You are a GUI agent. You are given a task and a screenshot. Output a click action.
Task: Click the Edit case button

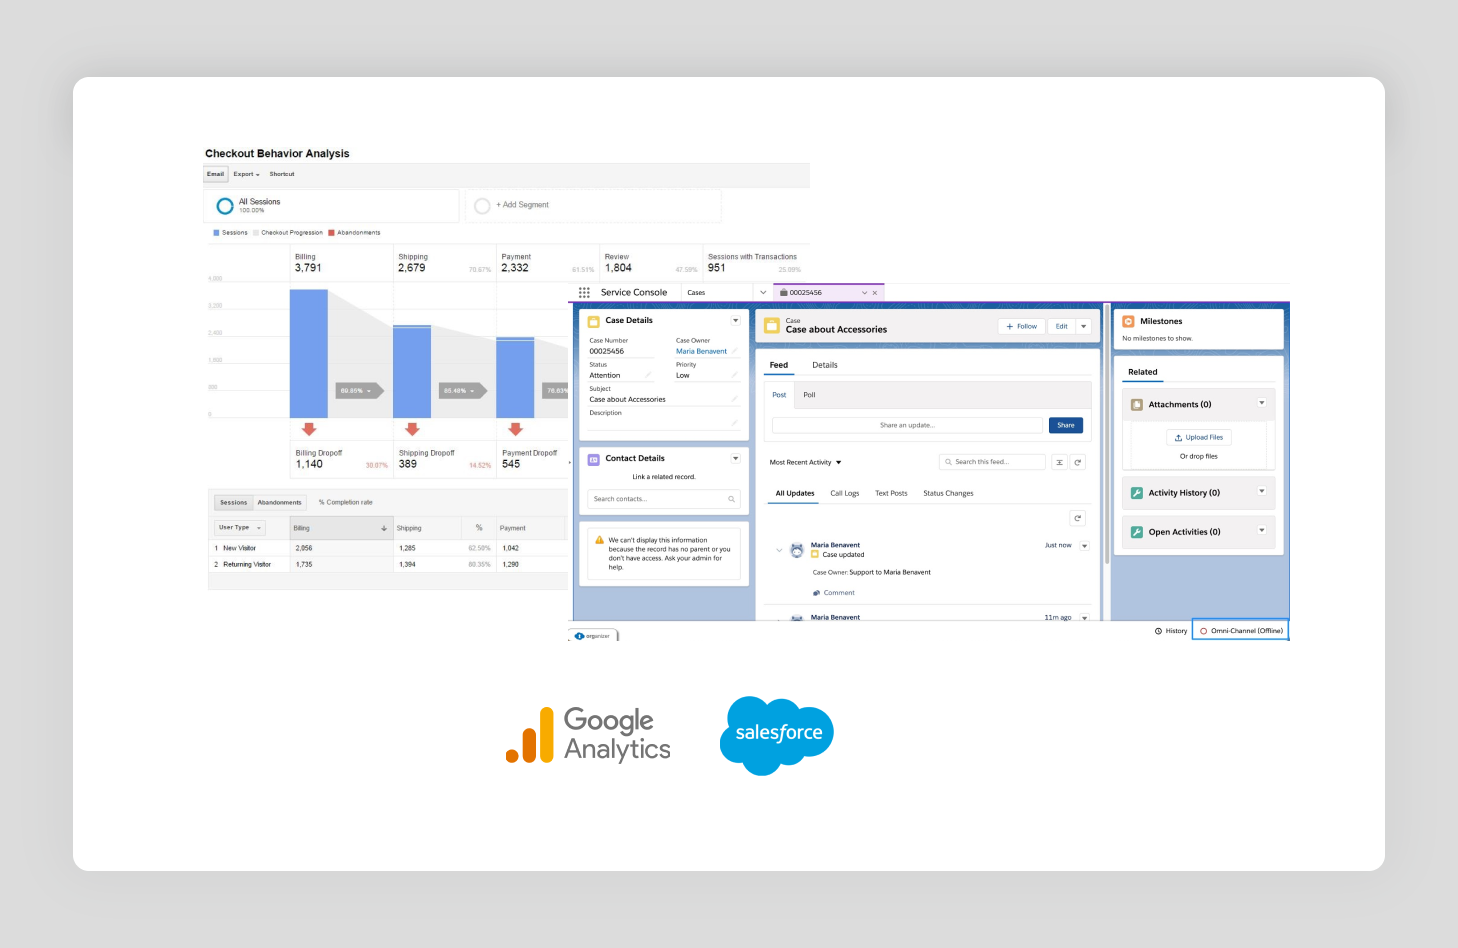[x=1061, y=326]
